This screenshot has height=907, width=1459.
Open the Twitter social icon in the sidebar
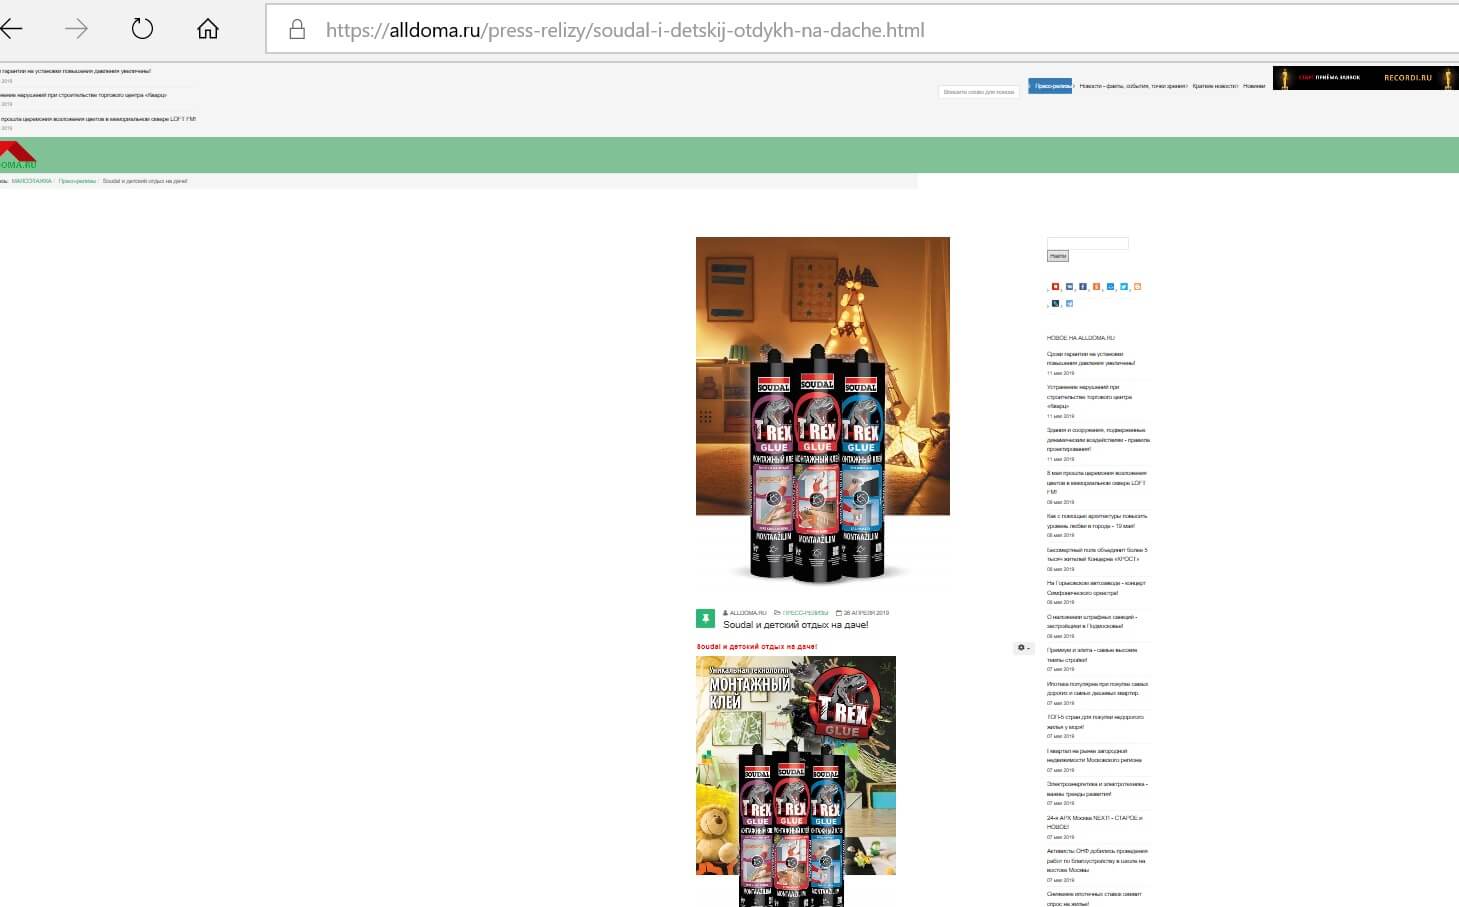click(x=1124, y=287)
